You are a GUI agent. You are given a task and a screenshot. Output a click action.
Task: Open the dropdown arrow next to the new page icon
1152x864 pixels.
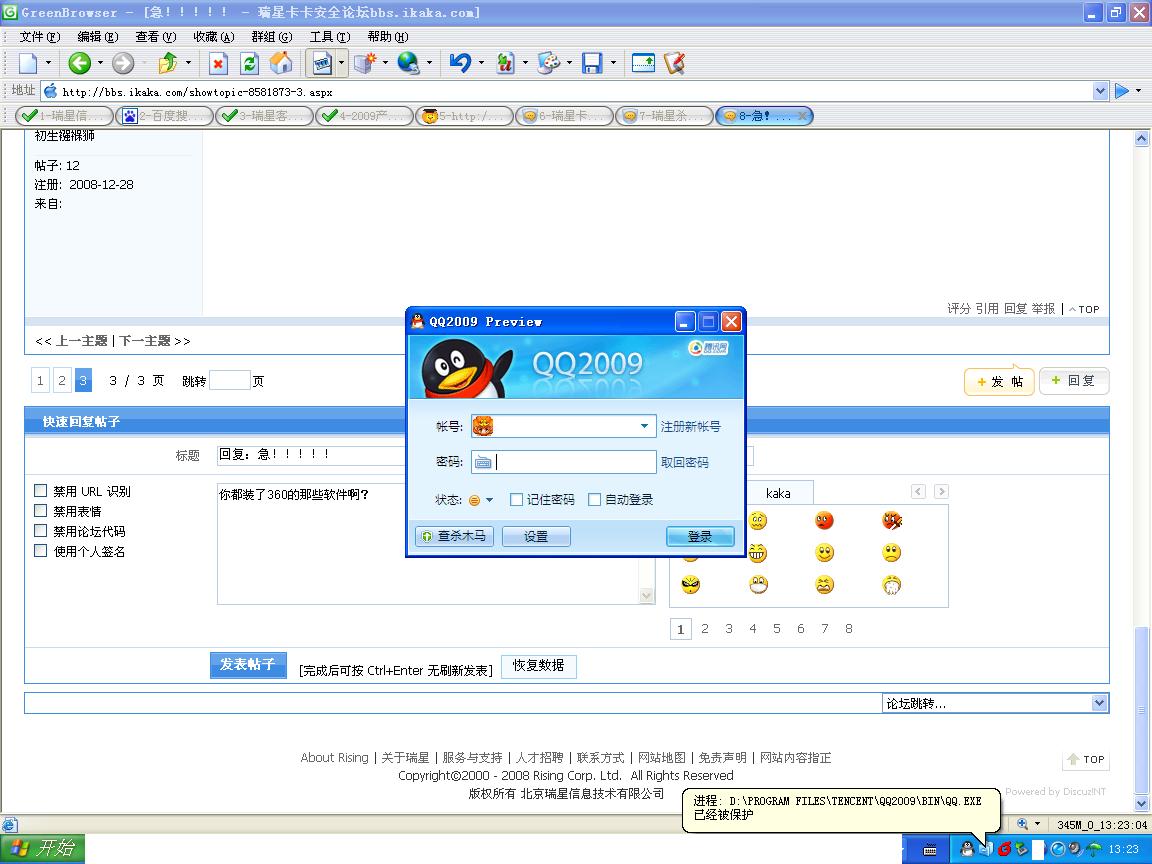(x=48, y=63)
